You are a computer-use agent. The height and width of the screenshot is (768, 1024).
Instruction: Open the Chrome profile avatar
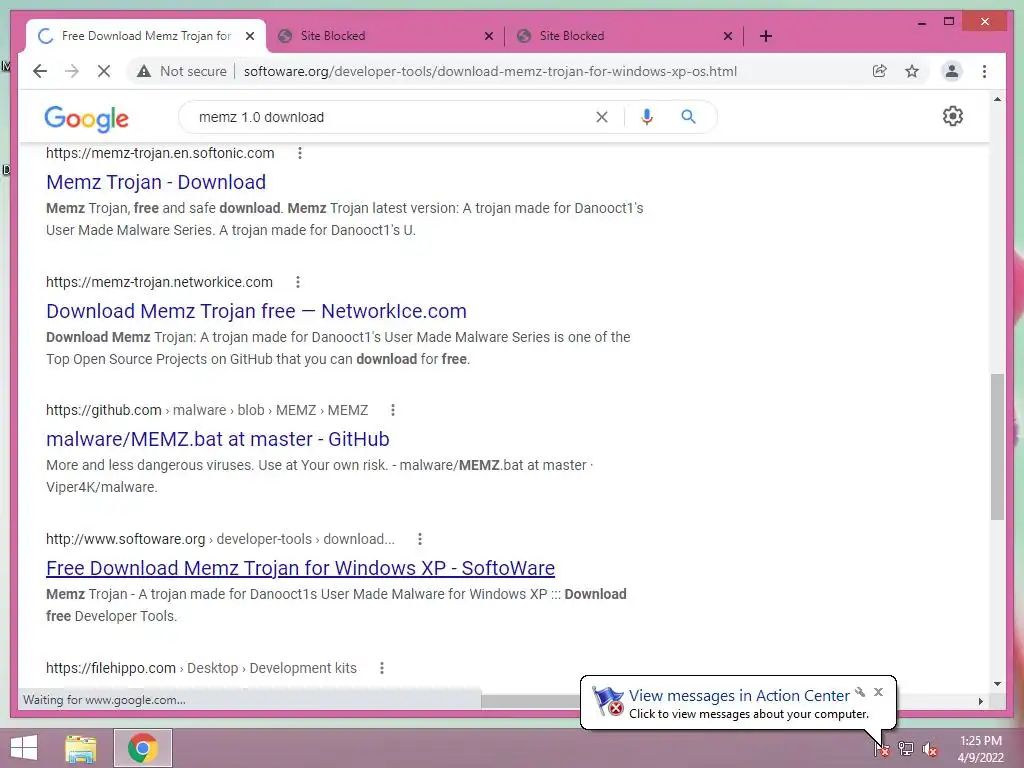click(952, 71)
